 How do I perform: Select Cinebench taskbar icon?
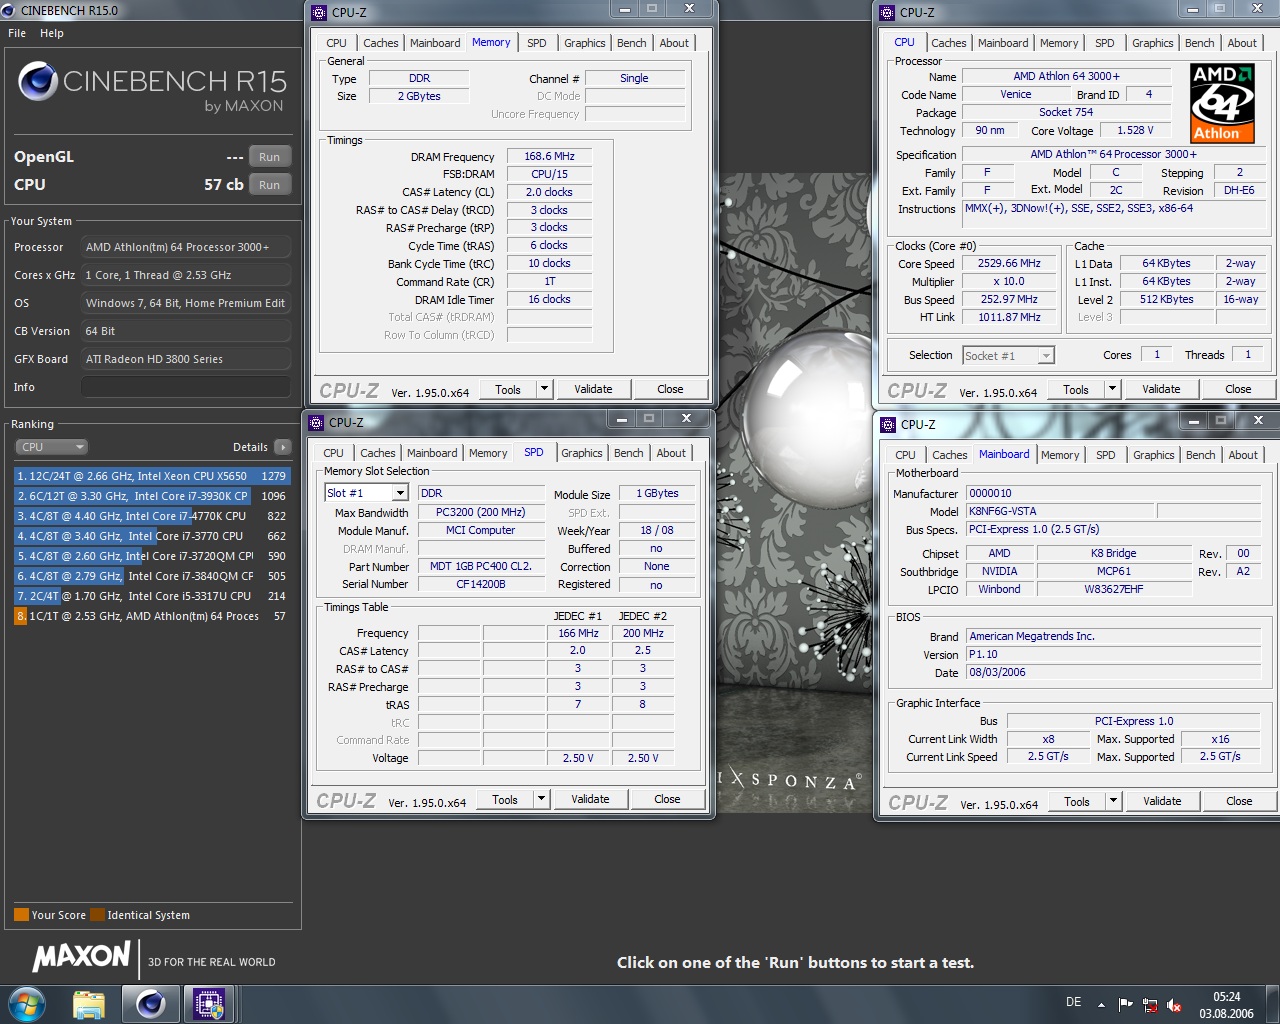click(151, 1004)
